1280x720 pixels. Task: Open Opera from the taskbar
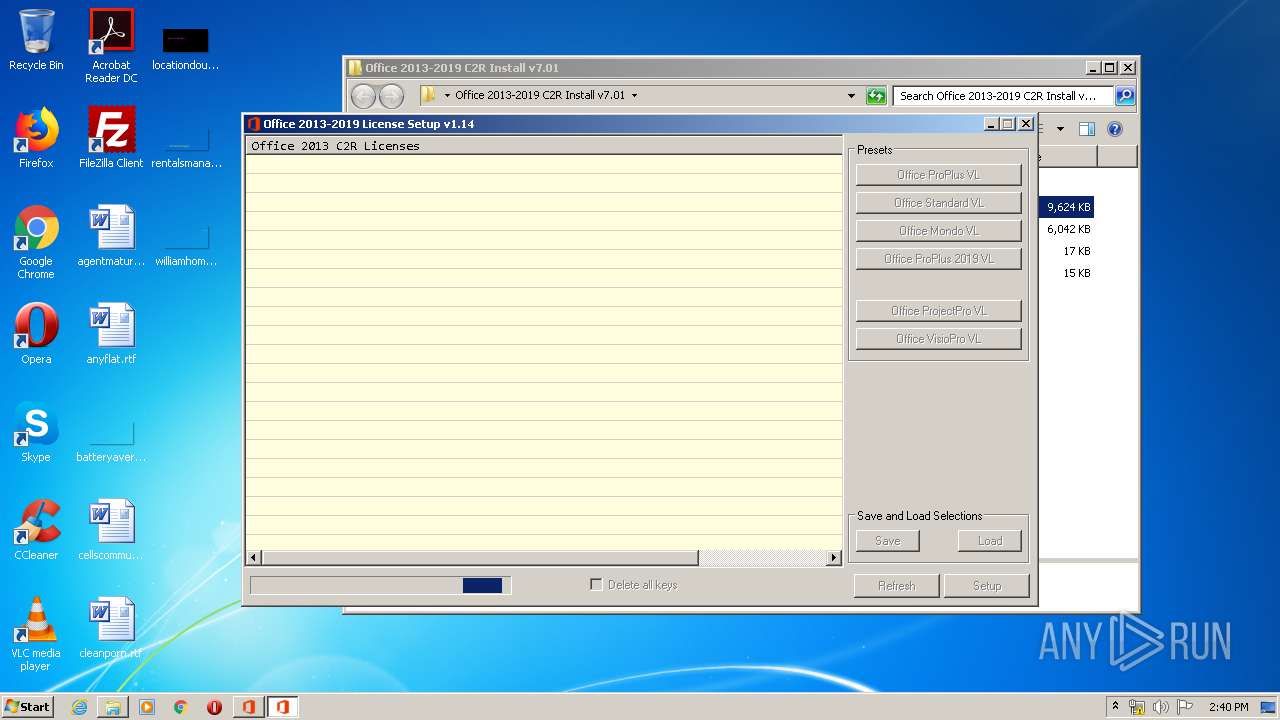(x=214, y=707)
